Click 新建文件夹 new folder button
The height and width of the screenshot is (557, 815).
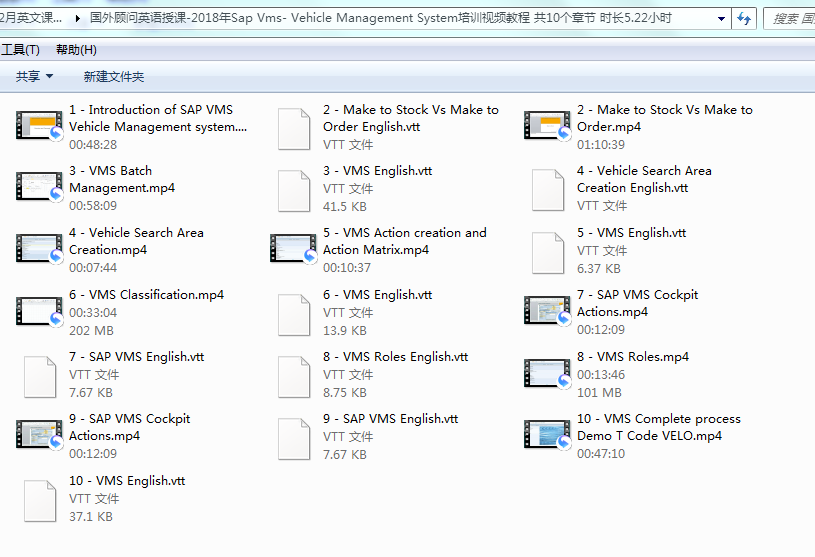point(114,76)
